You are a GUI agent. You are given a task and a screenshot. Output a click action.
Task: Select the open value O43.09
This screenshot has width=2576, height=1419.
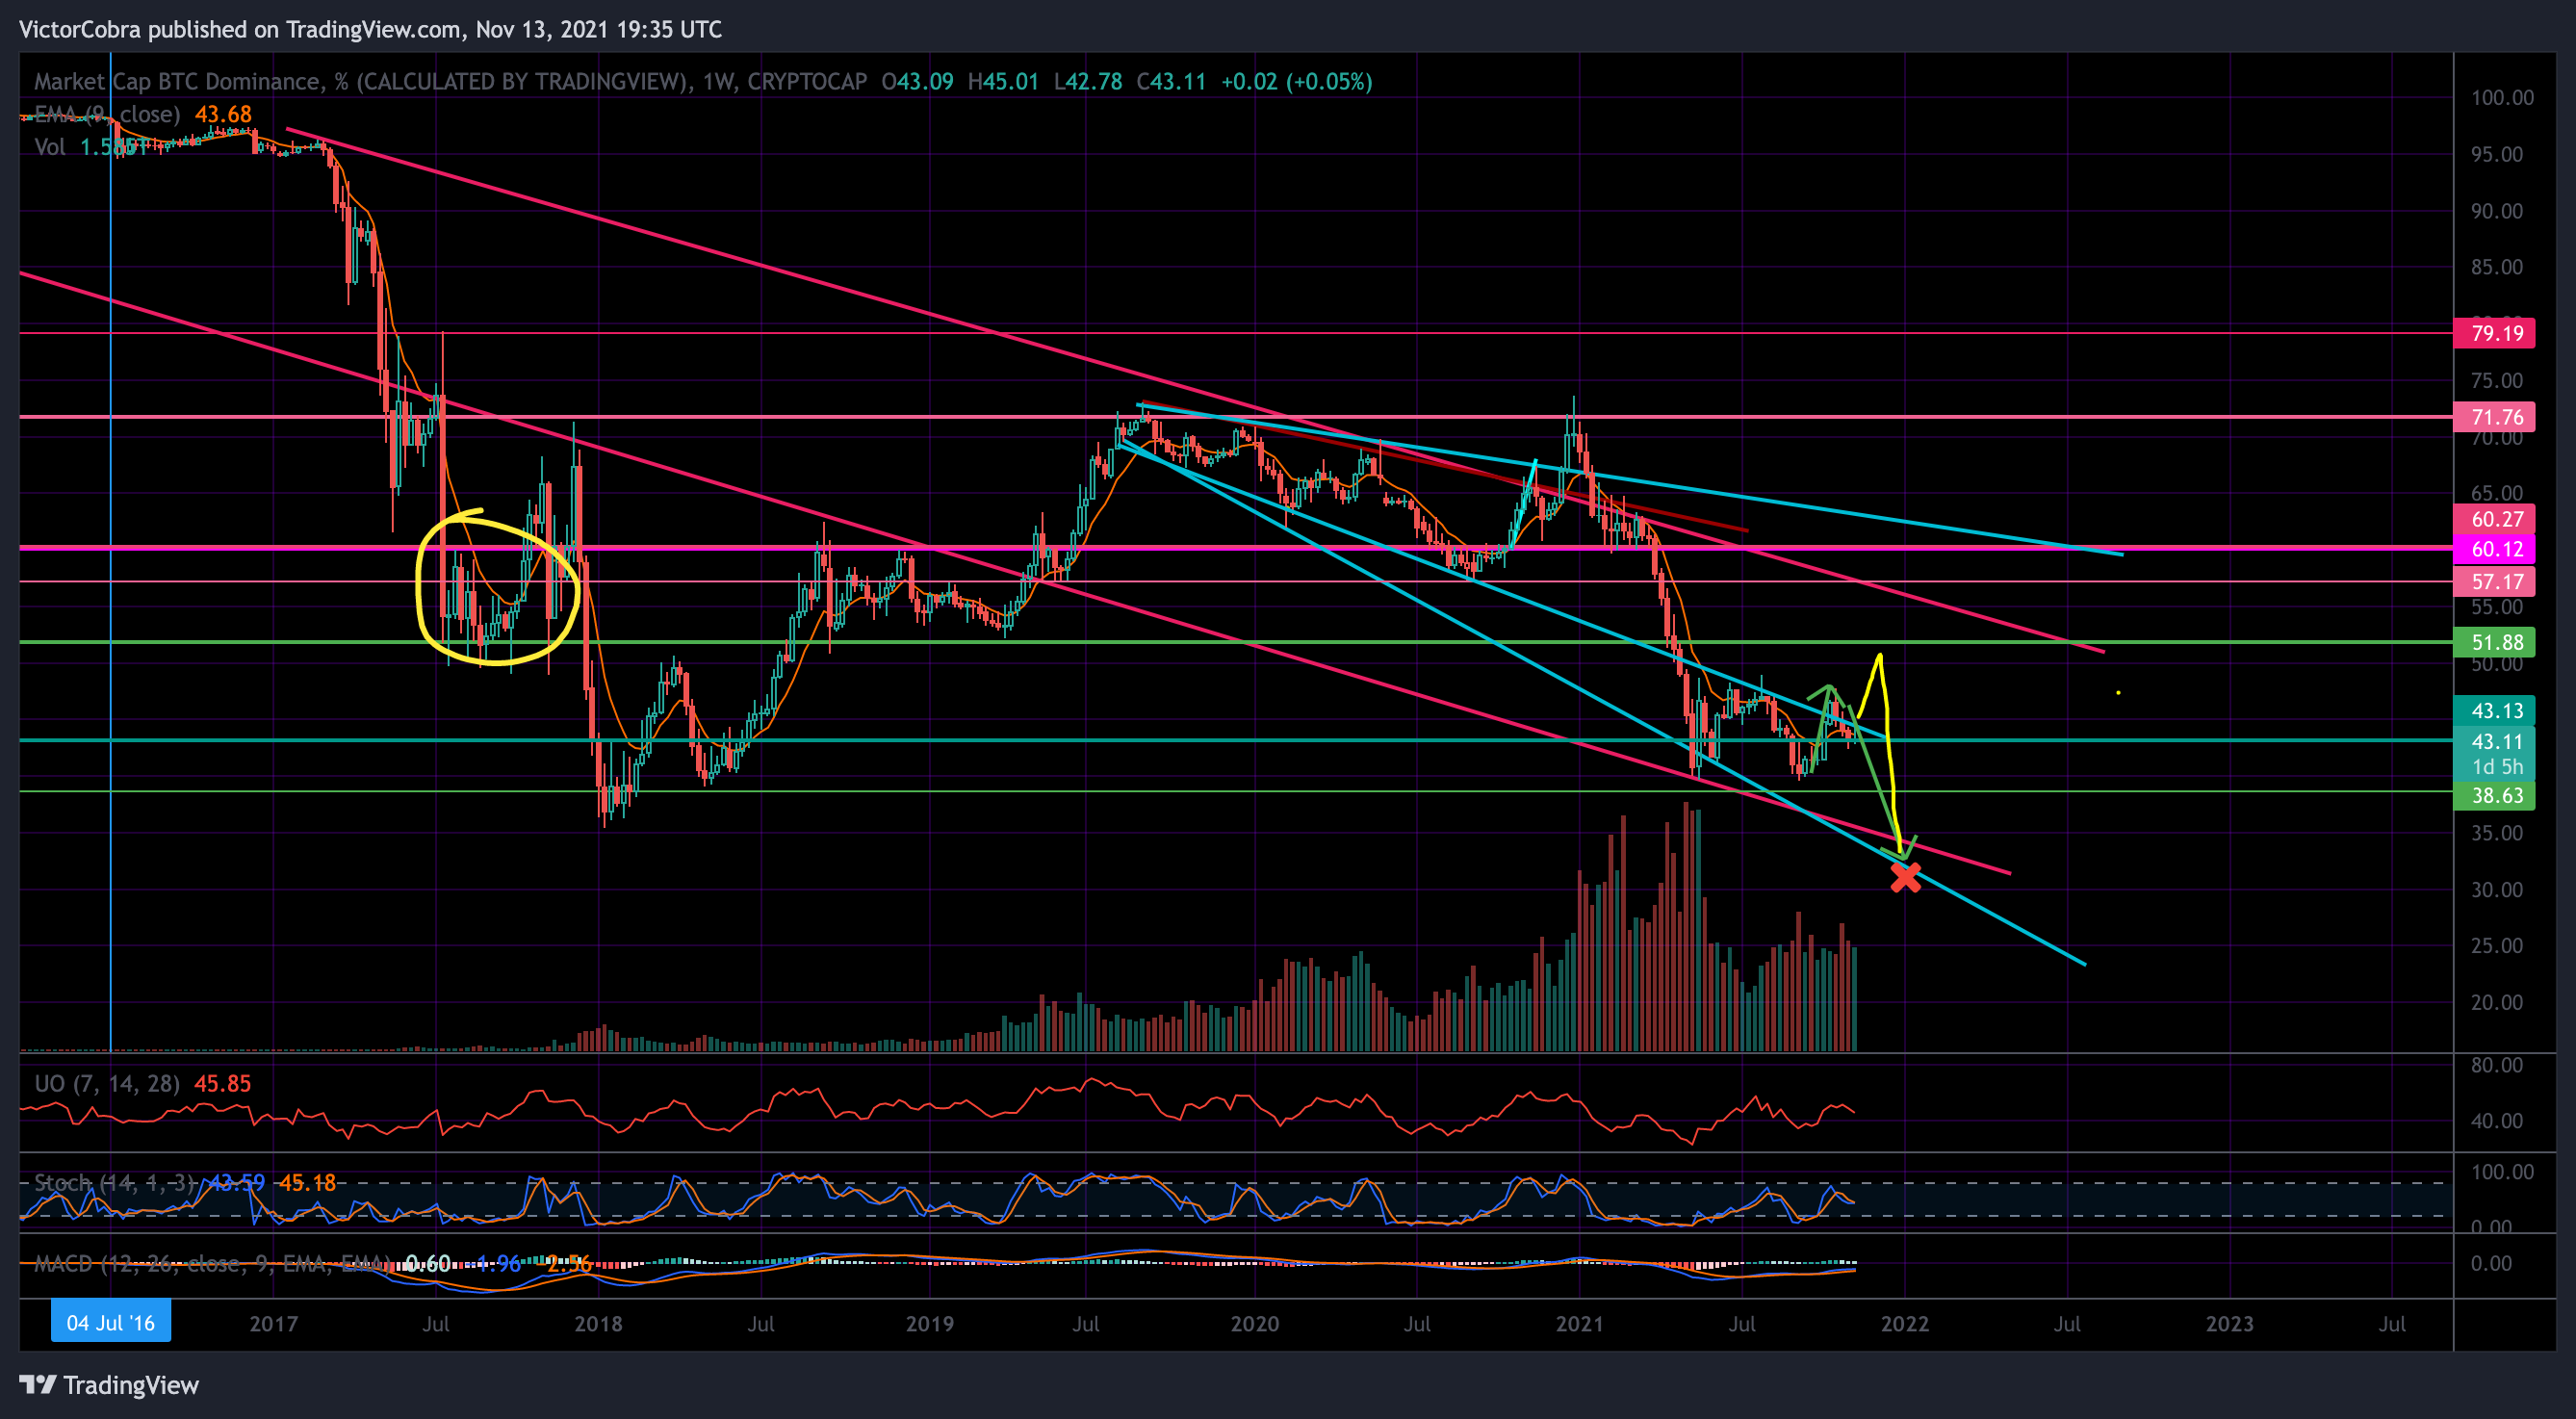pyautogui.click(x=917, y=82)
